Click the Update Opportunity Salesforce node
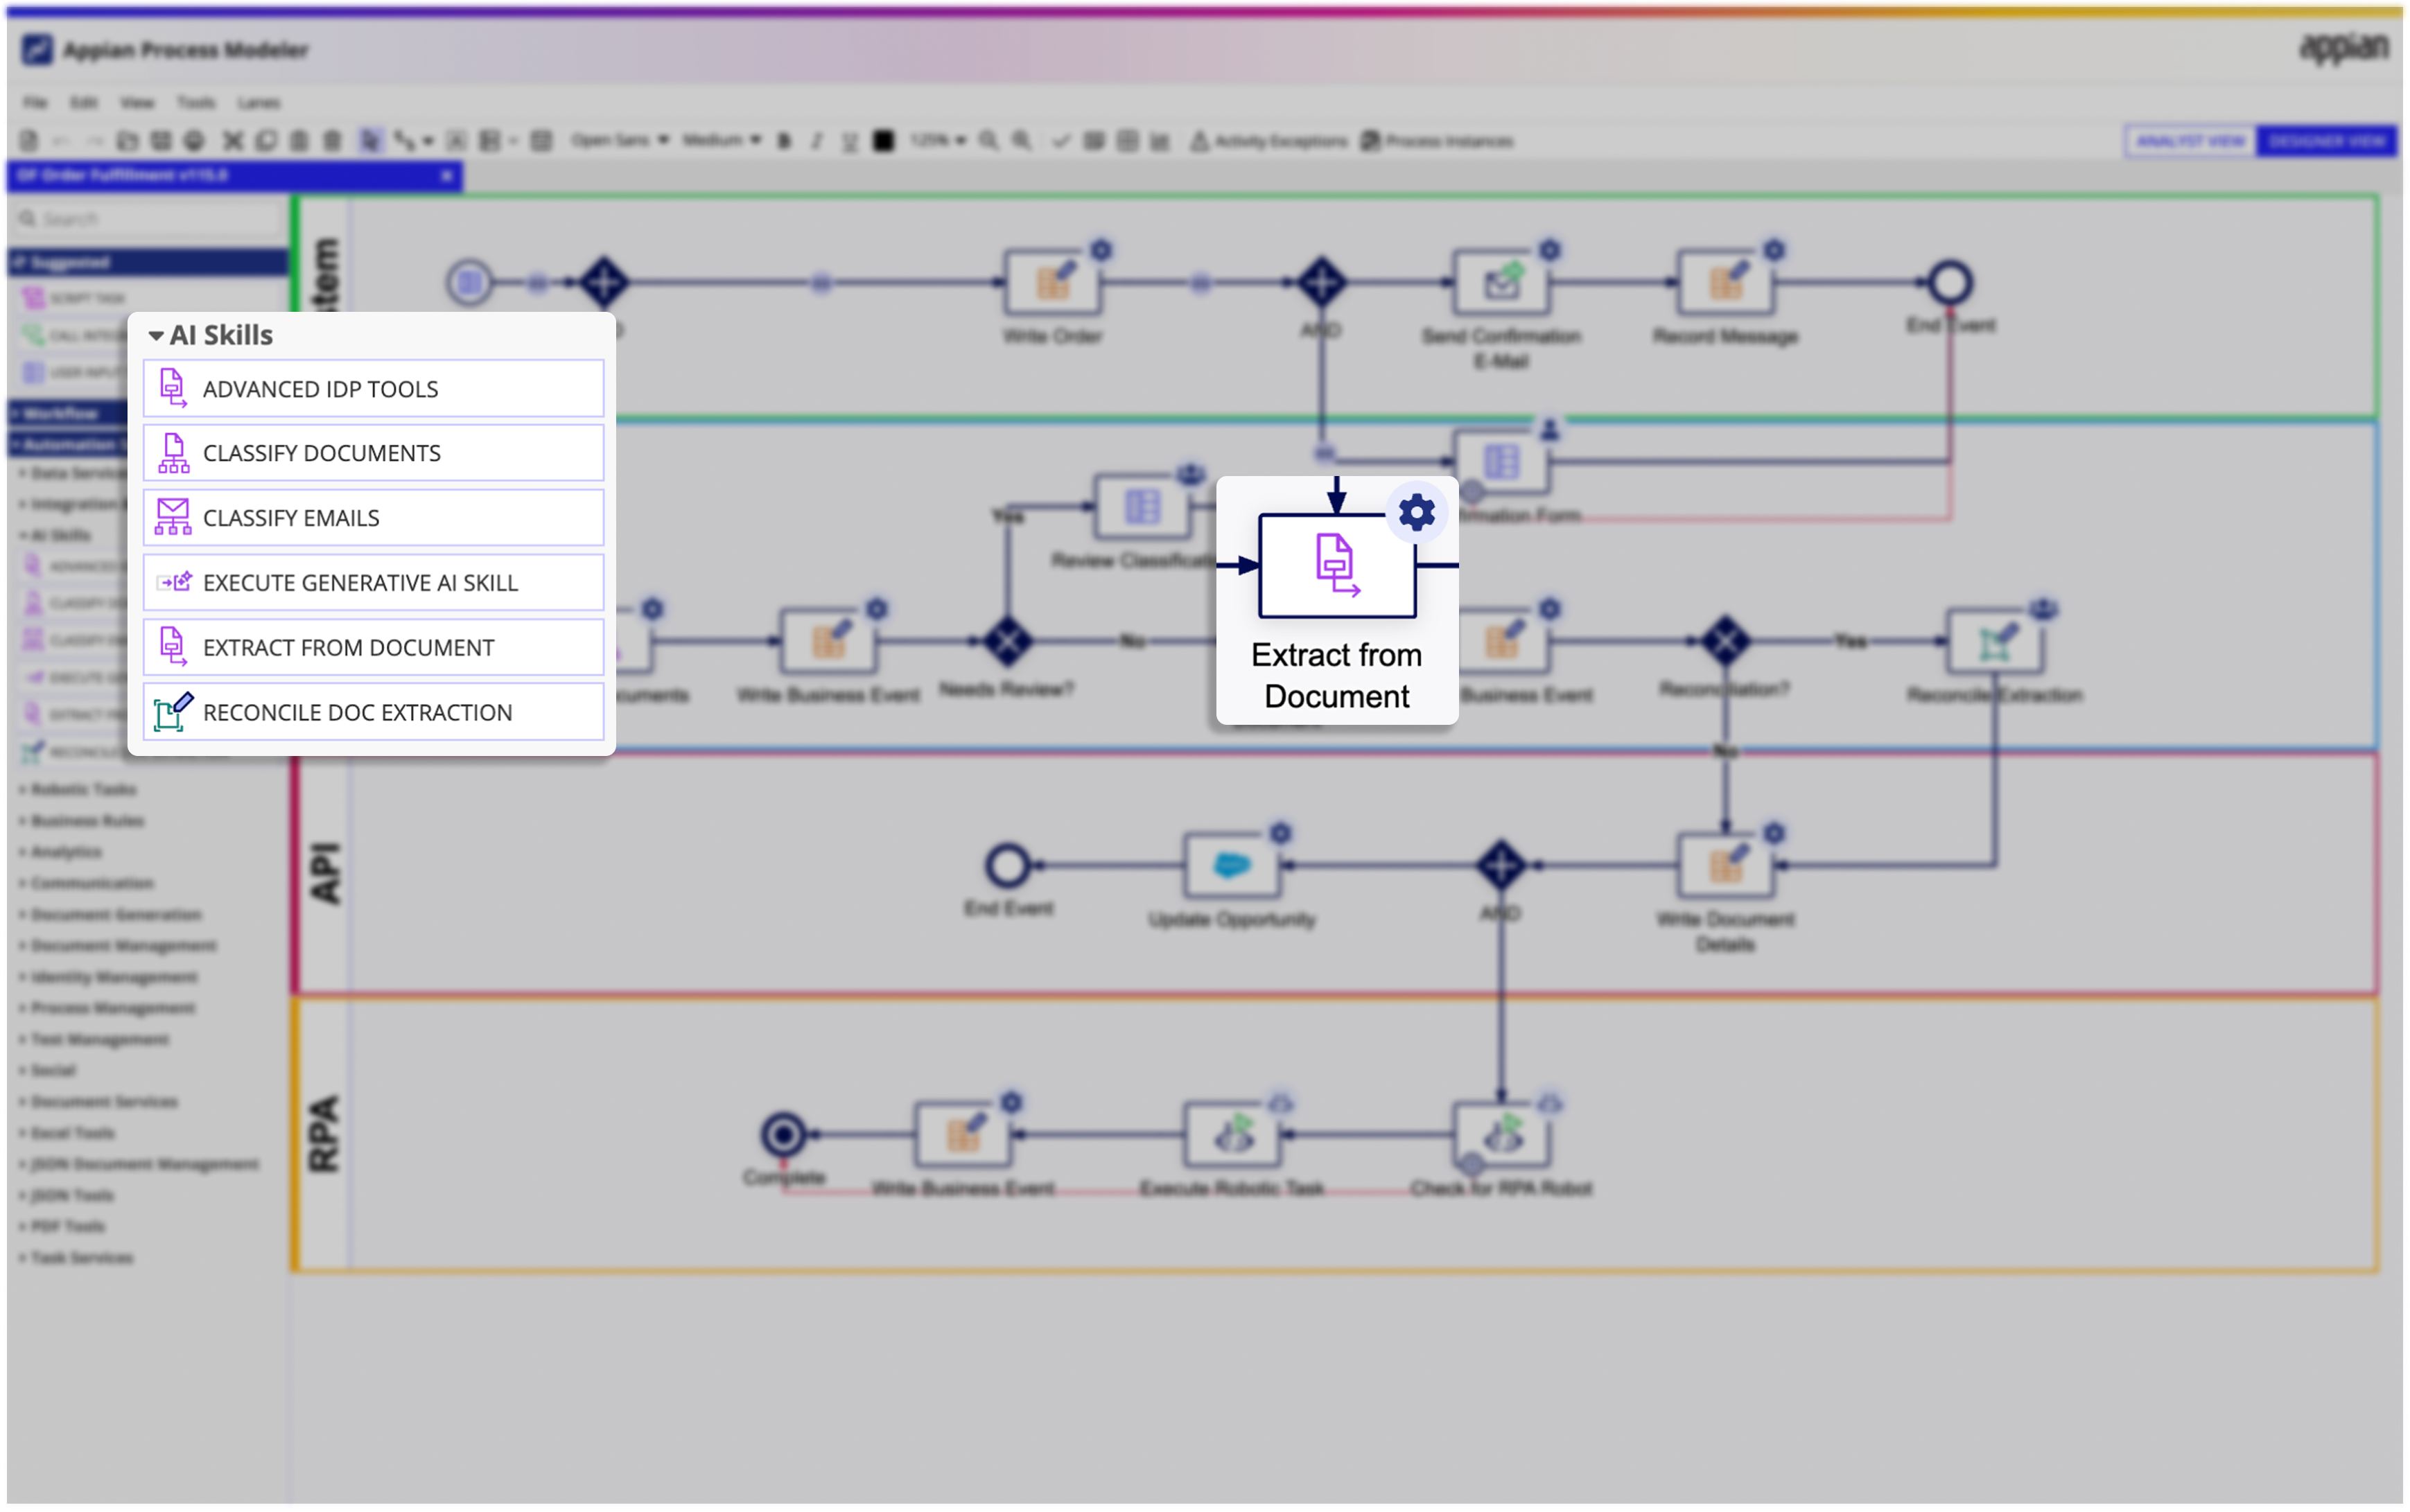Viewport: 2410px width, 1512px height. click(1231, 866)
